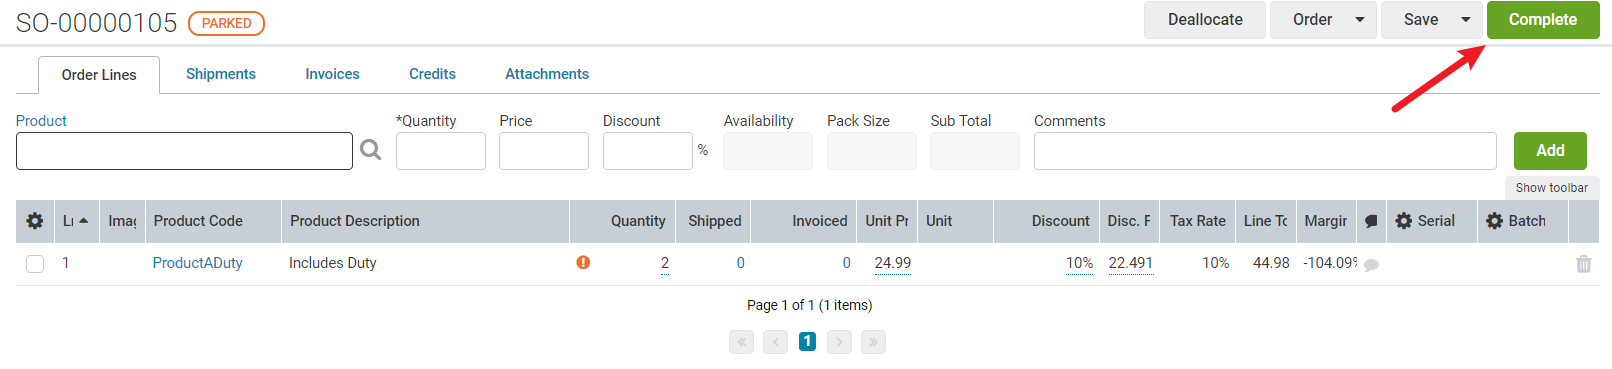Focus the Product search input field
This screenshot has height=369, width=1612.
click(185, 151)
